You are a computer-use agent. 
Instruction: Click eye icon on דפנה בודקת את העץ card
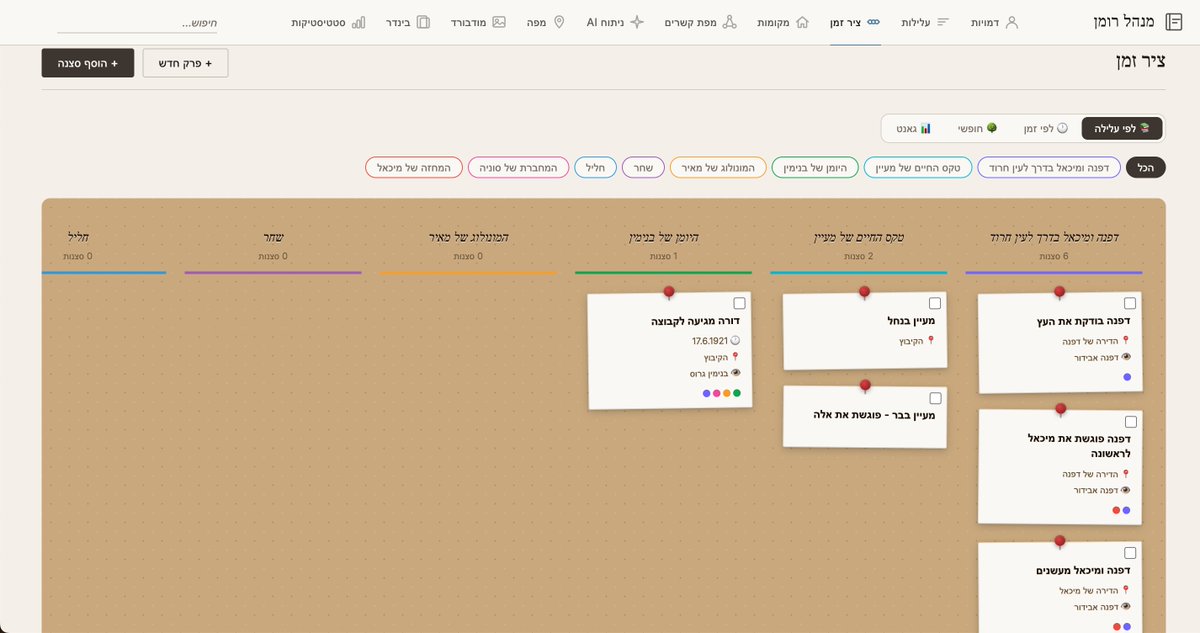coord(1126,357)
